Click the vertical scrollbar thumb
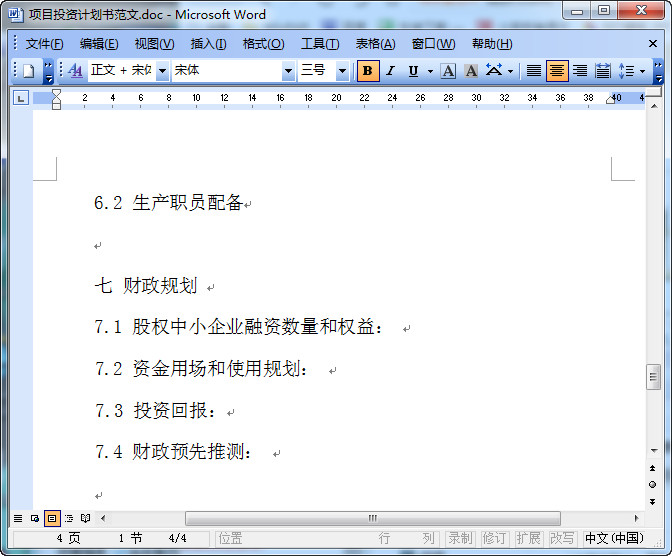Image resolution: width=672 pixels, height=556 pixels. click(654, 377)
